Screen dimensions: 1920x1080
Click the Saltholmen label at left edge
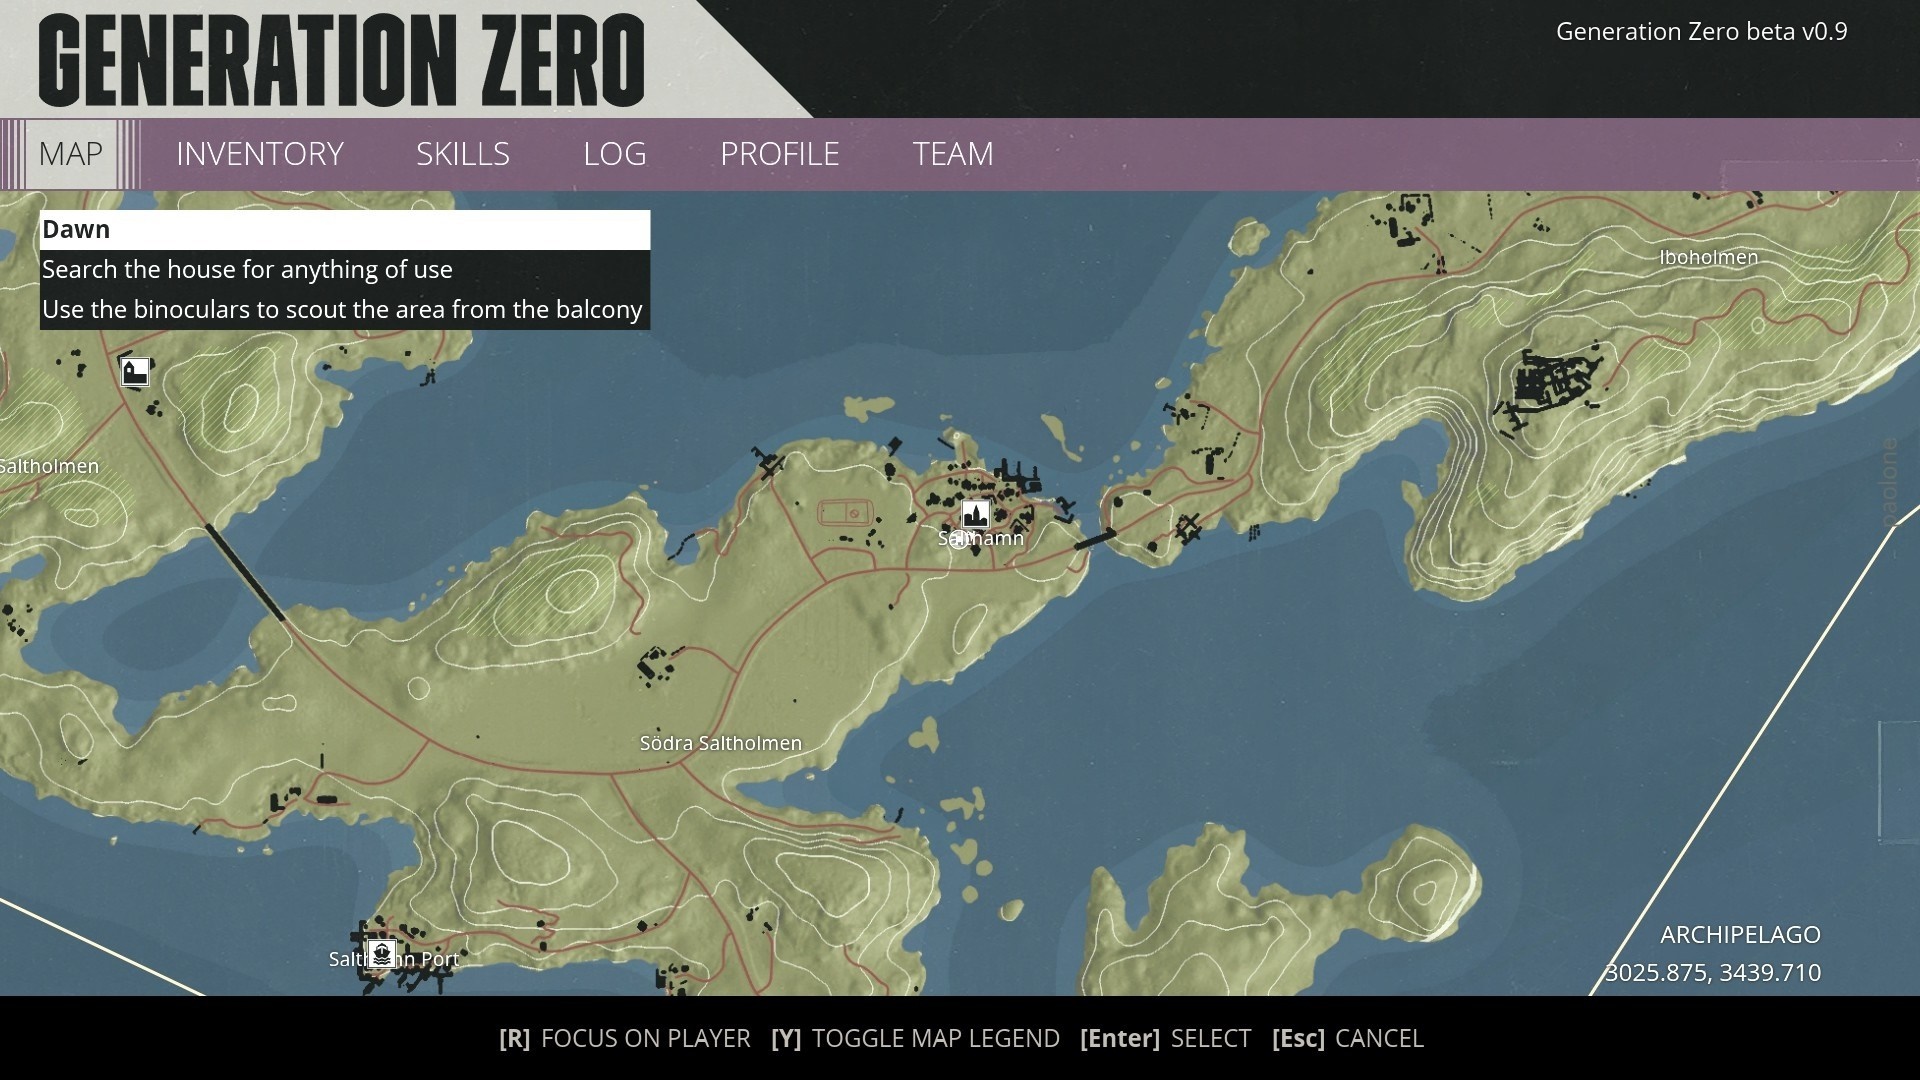[x=50, y=466]
